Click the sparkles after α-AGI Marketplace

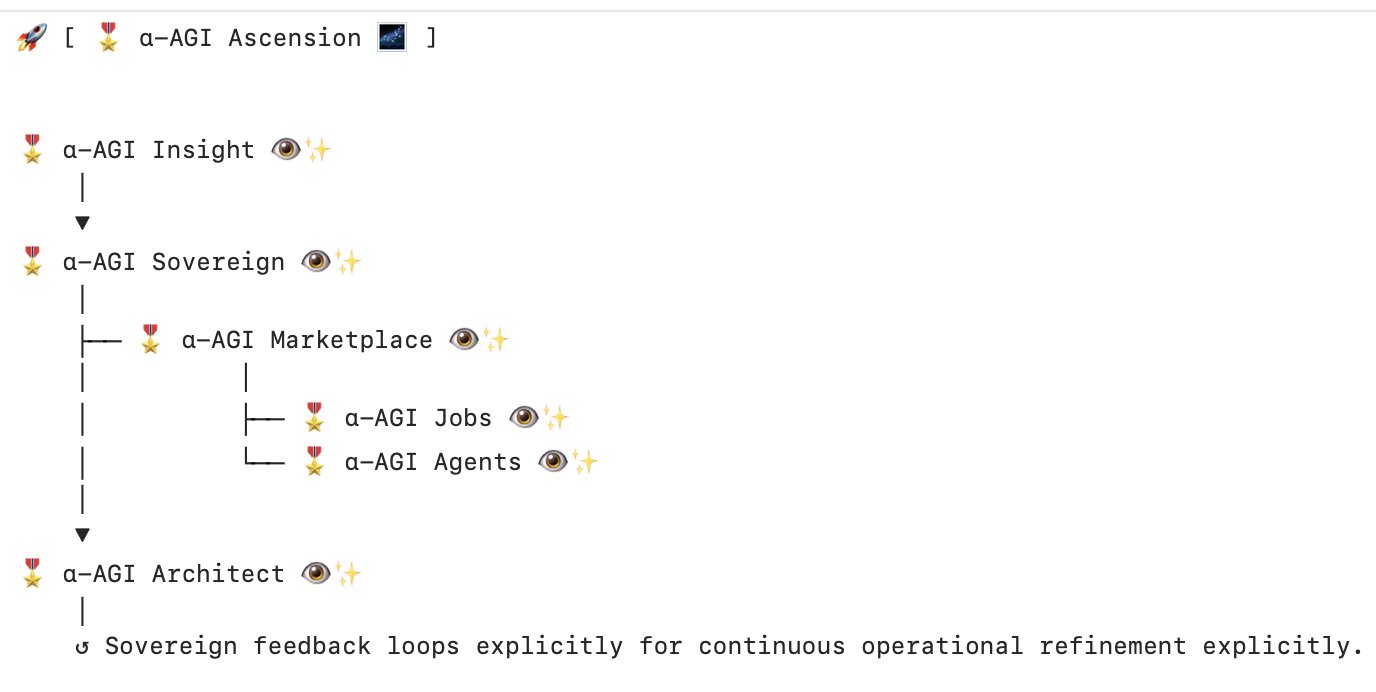pyautogui.click(x=496, y=340)
